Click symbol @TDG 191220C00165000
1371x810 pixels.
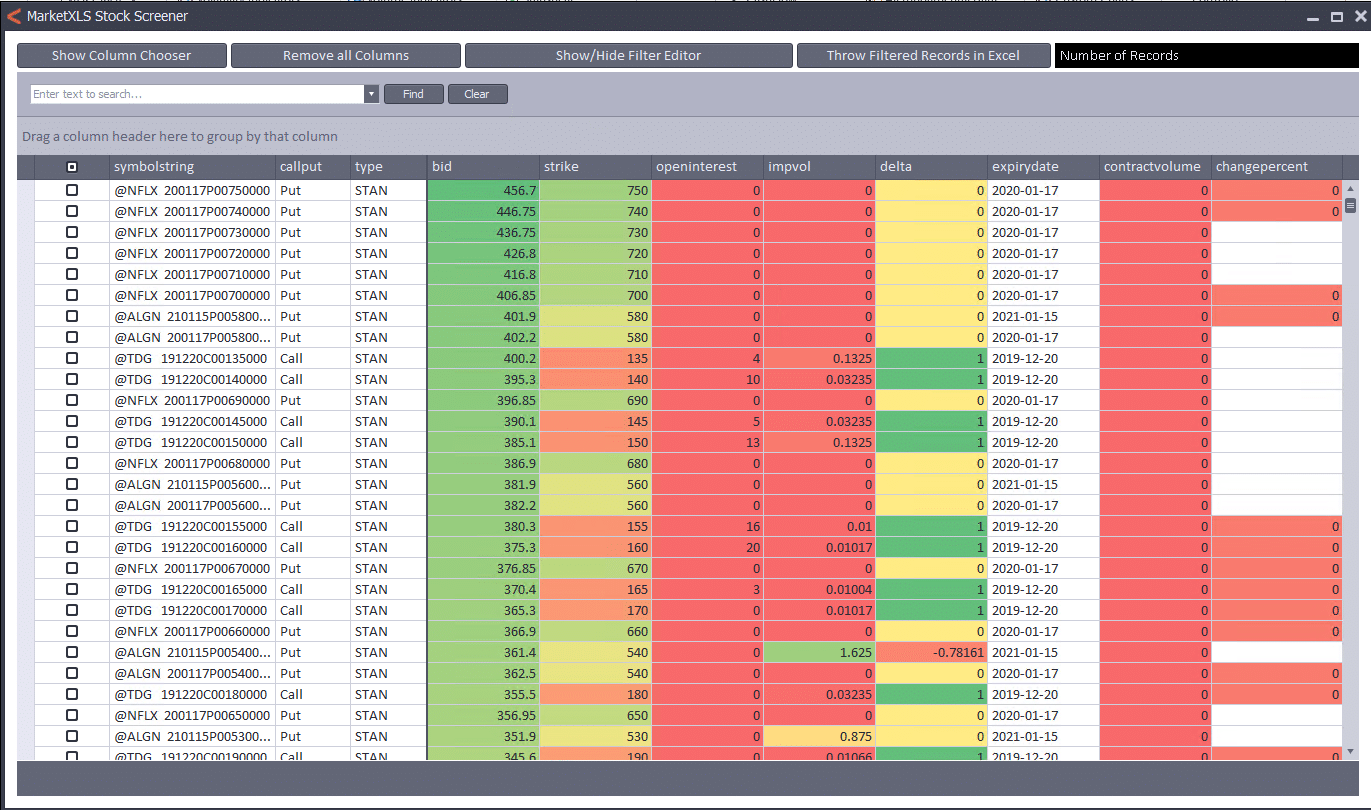pyautogui.click(x=191, y=589)
